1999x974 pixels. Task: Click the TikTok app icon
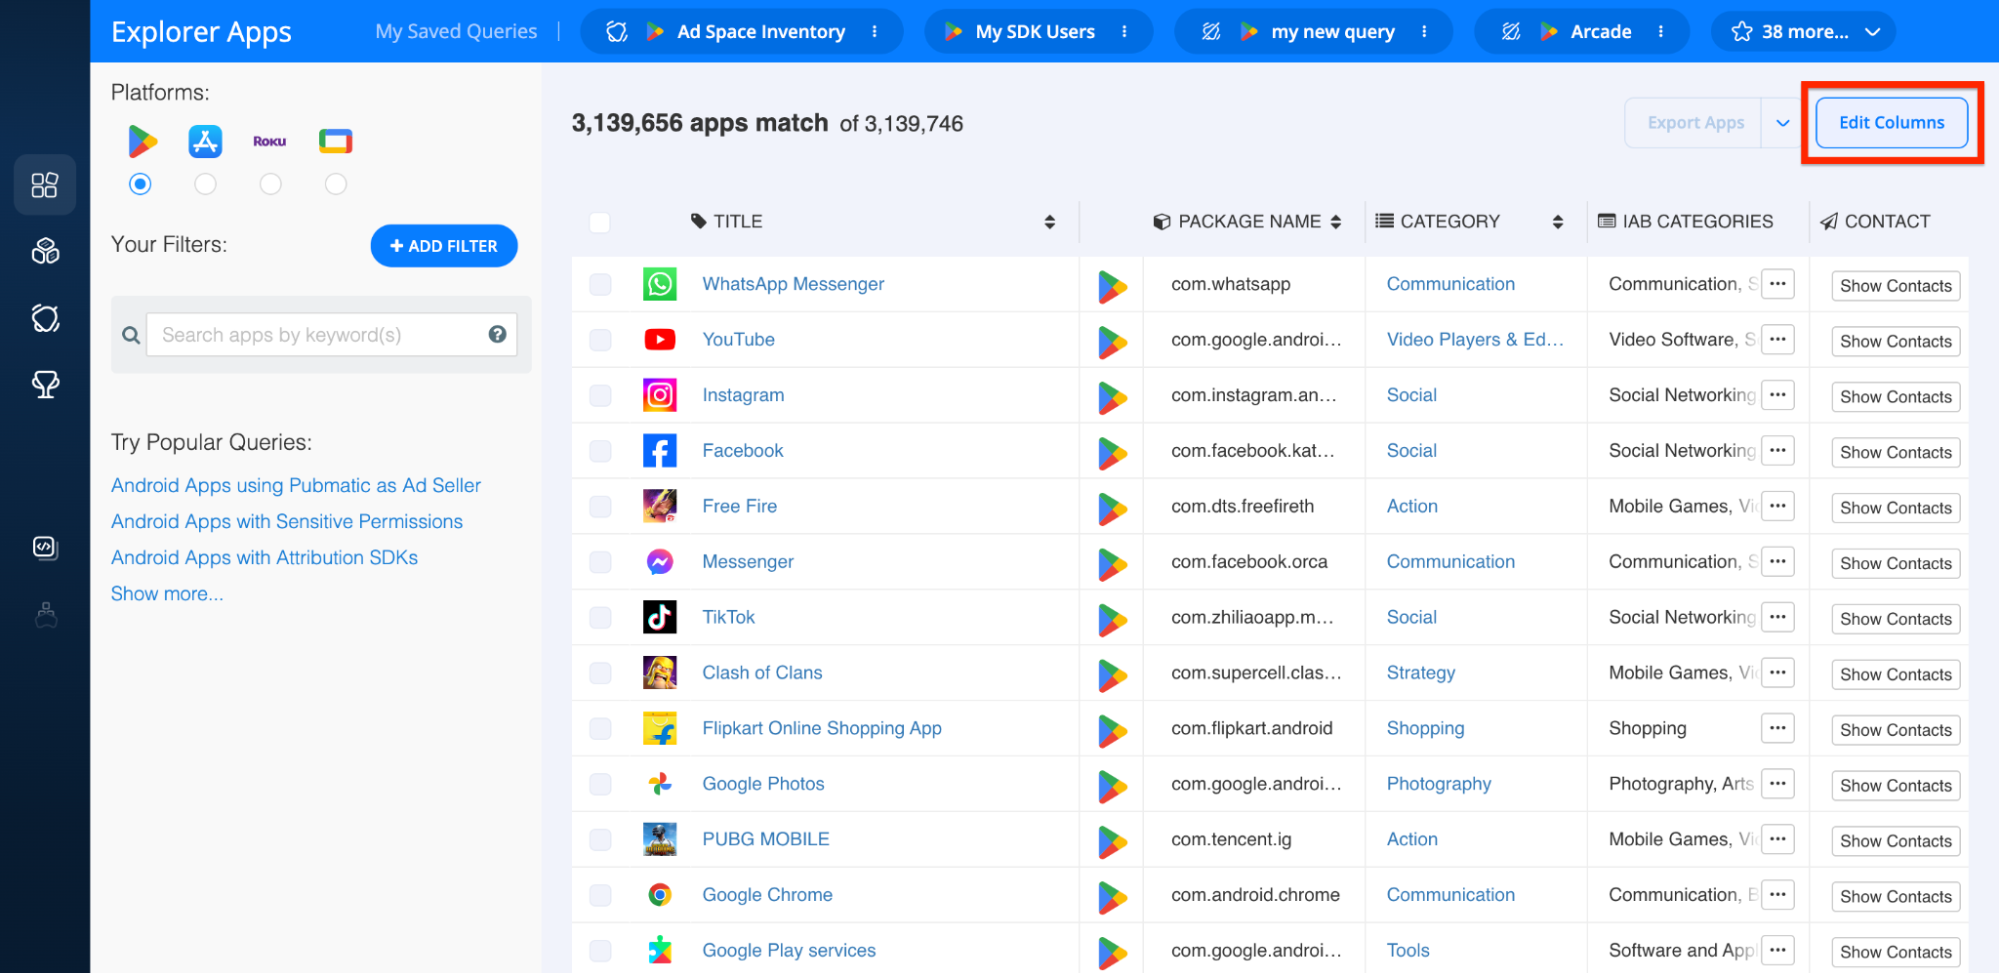click(x=660, y=617)
